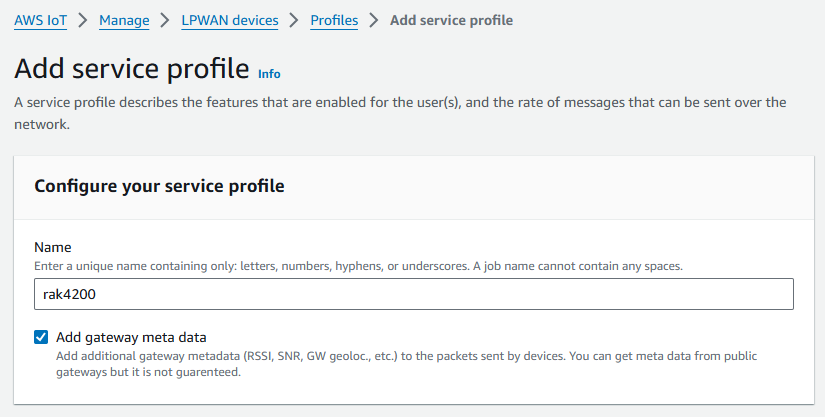The width and height of the screenshot is (825, 417).
Task: Open the Info link beside heading
Action: 269,74
